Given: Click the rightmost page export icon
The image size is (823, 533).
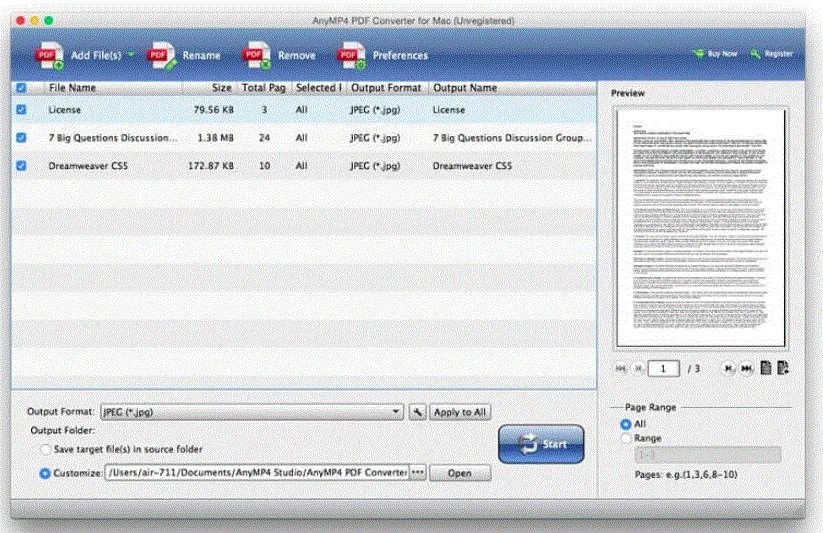Looking at the screenshot, I should (783, 368).
